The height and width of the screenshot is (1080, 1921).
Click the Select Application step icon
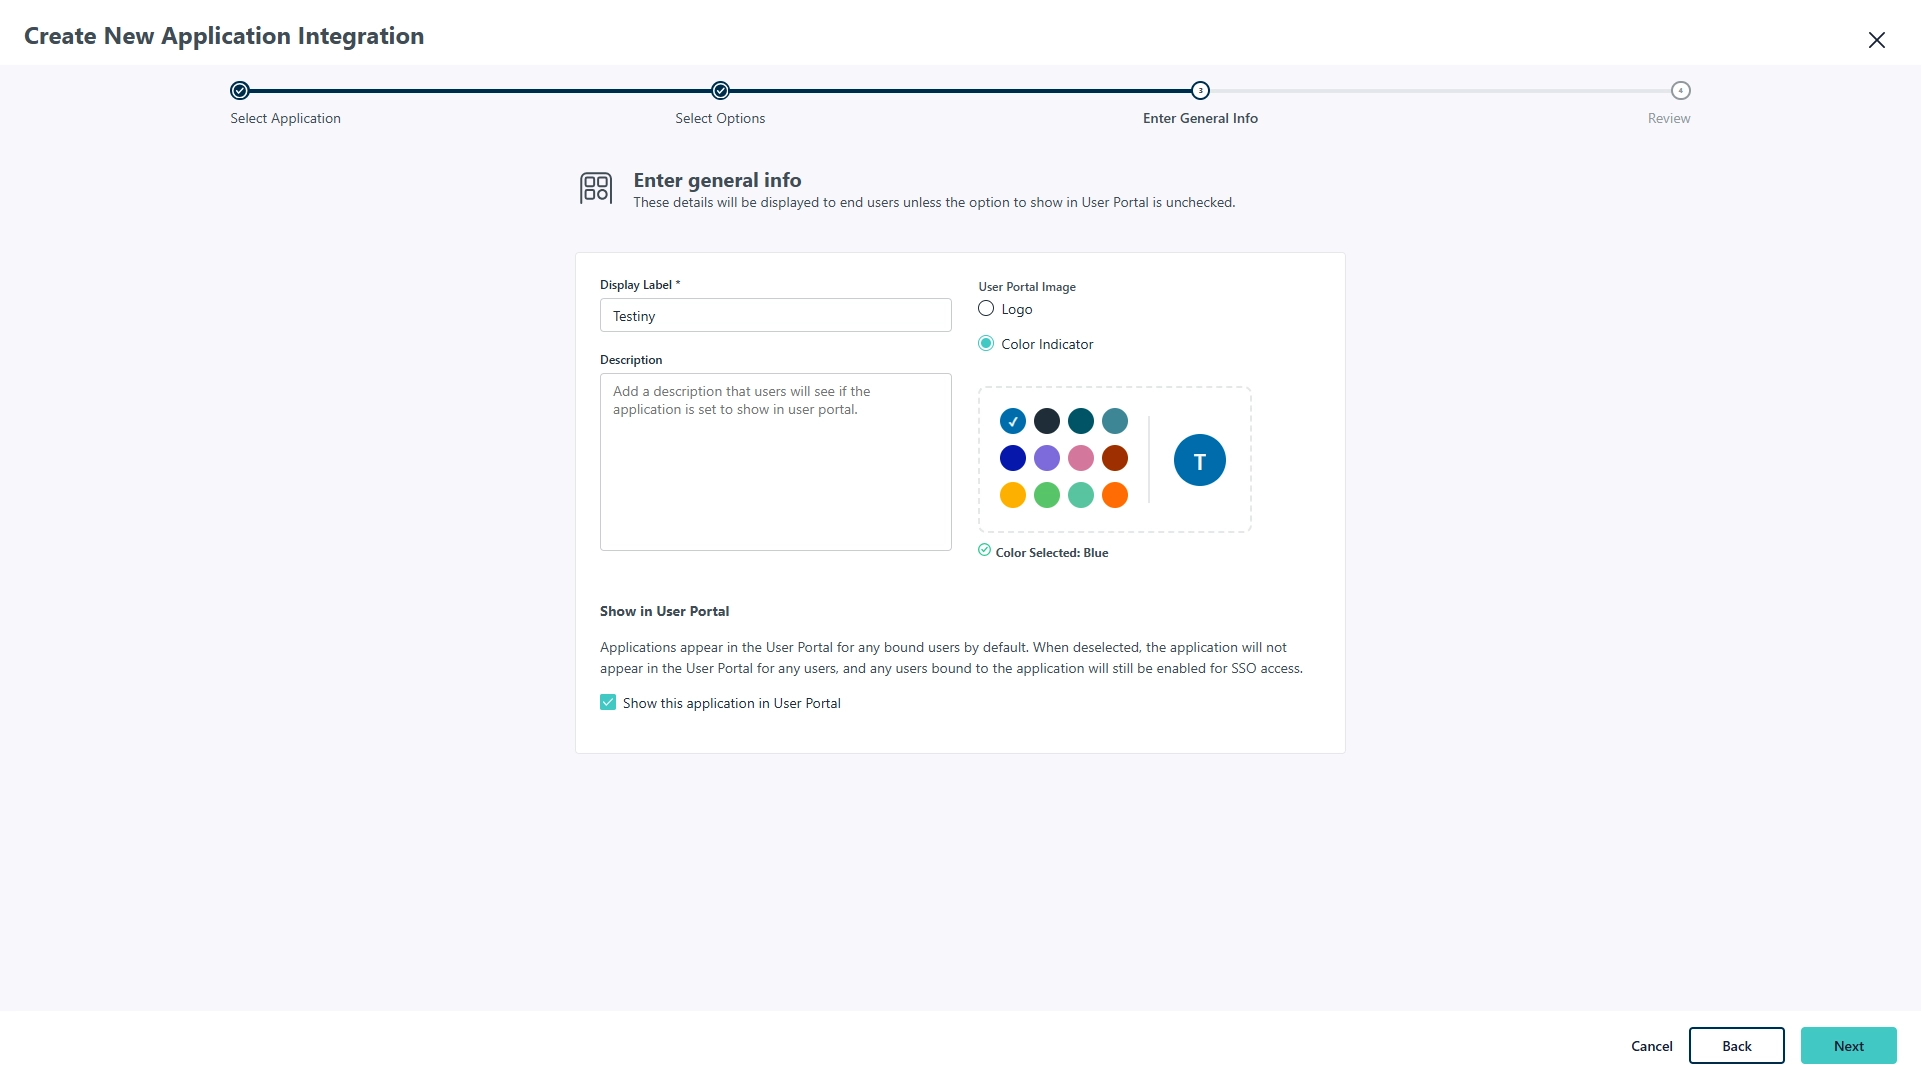239,91
